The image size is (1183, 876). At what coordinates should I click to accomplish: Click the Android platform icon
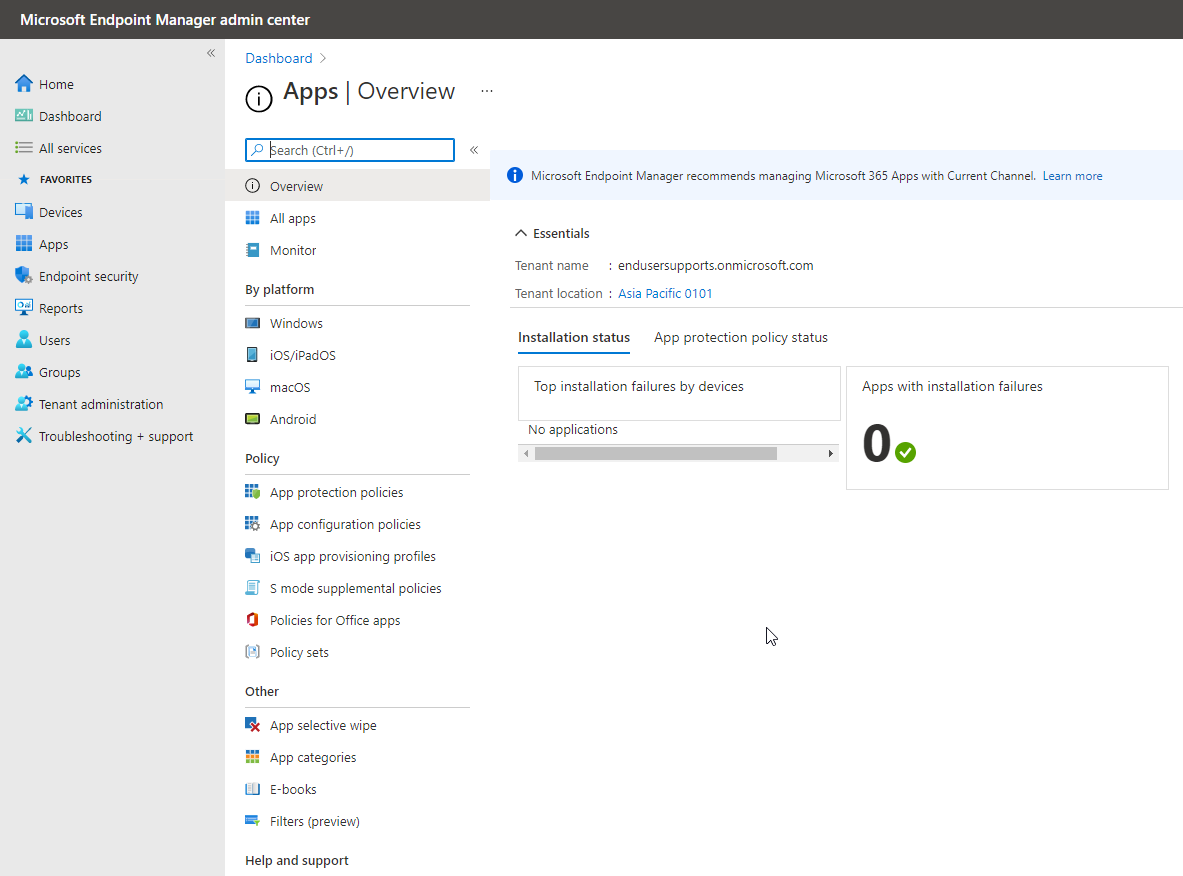tap(253, 419)
